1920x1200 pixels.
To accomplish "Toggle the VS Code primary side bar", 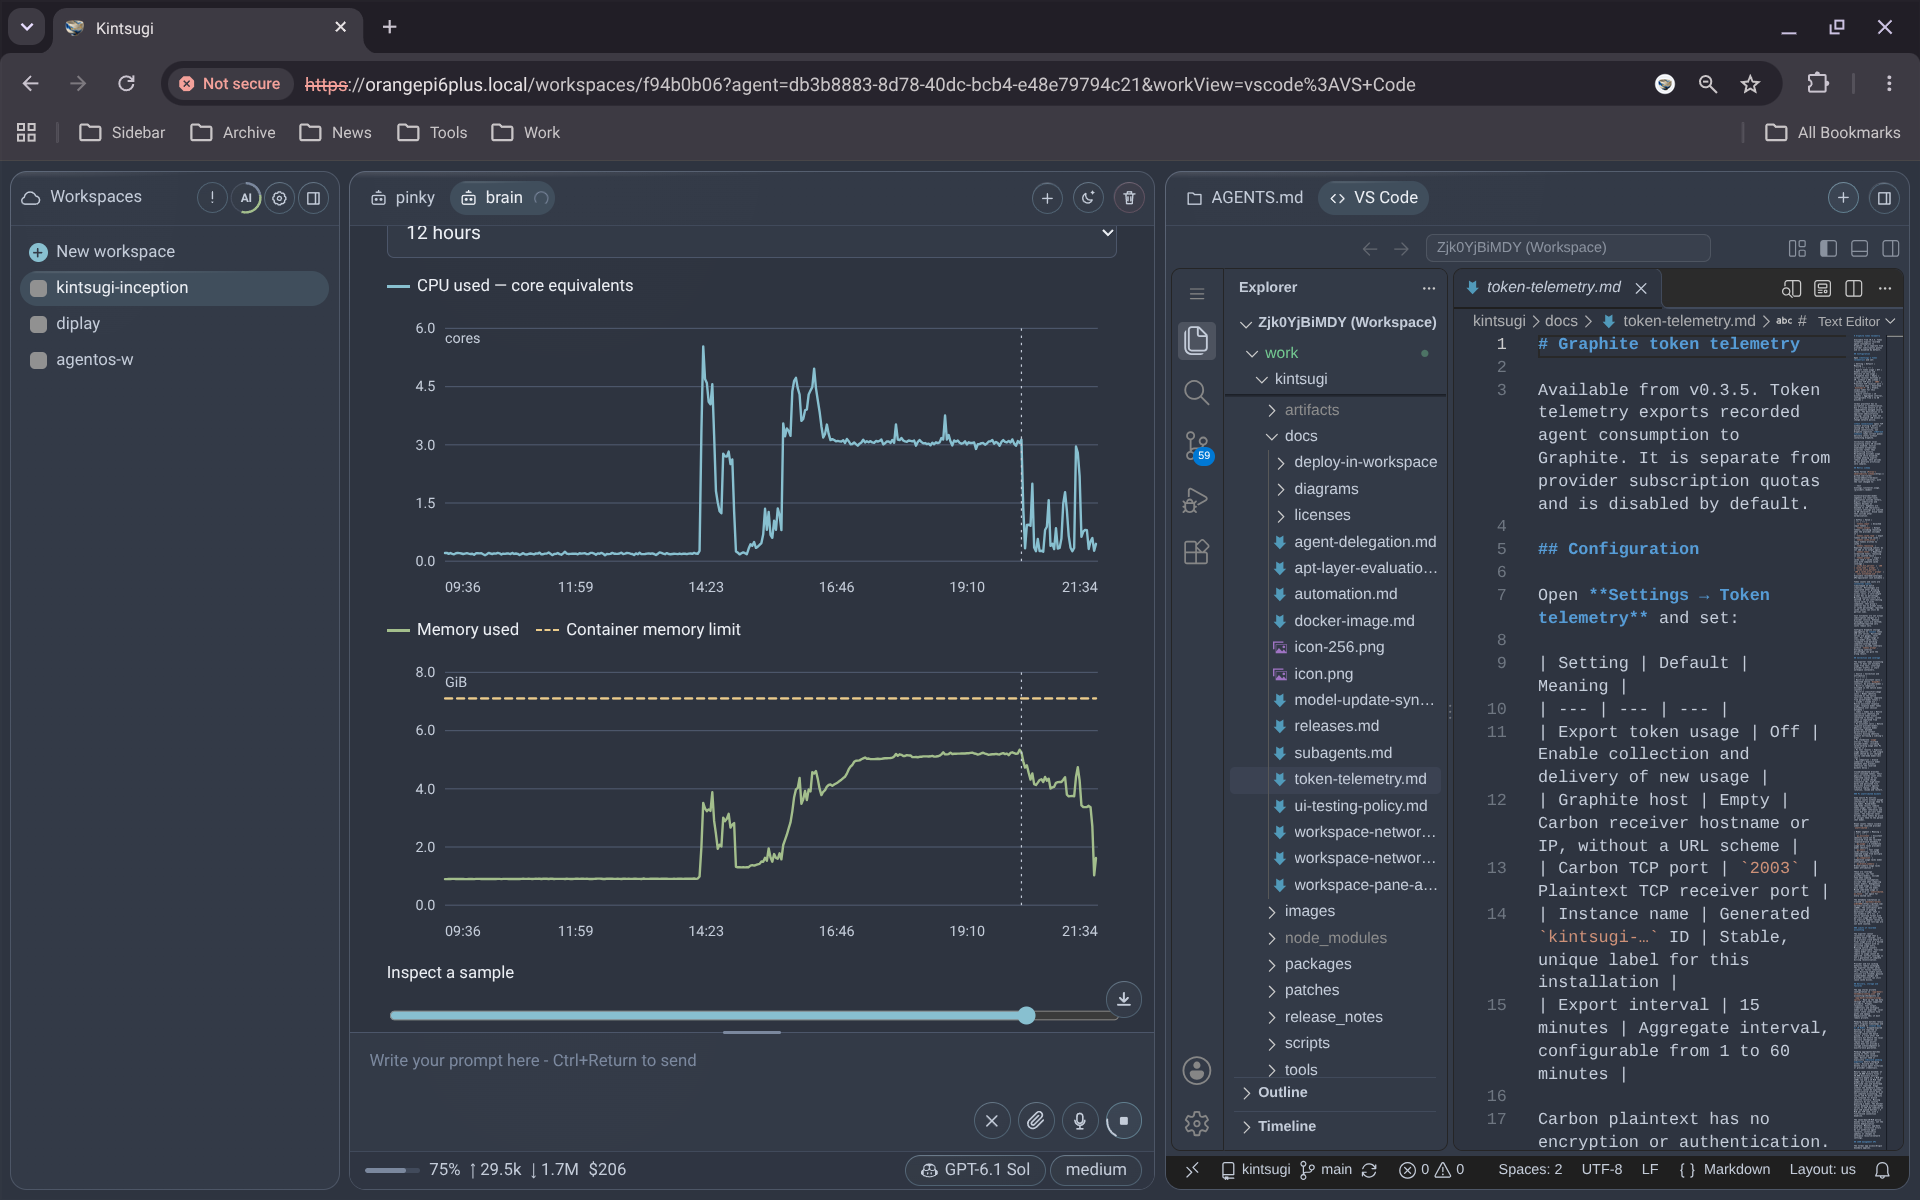I will click(1829, 248).
